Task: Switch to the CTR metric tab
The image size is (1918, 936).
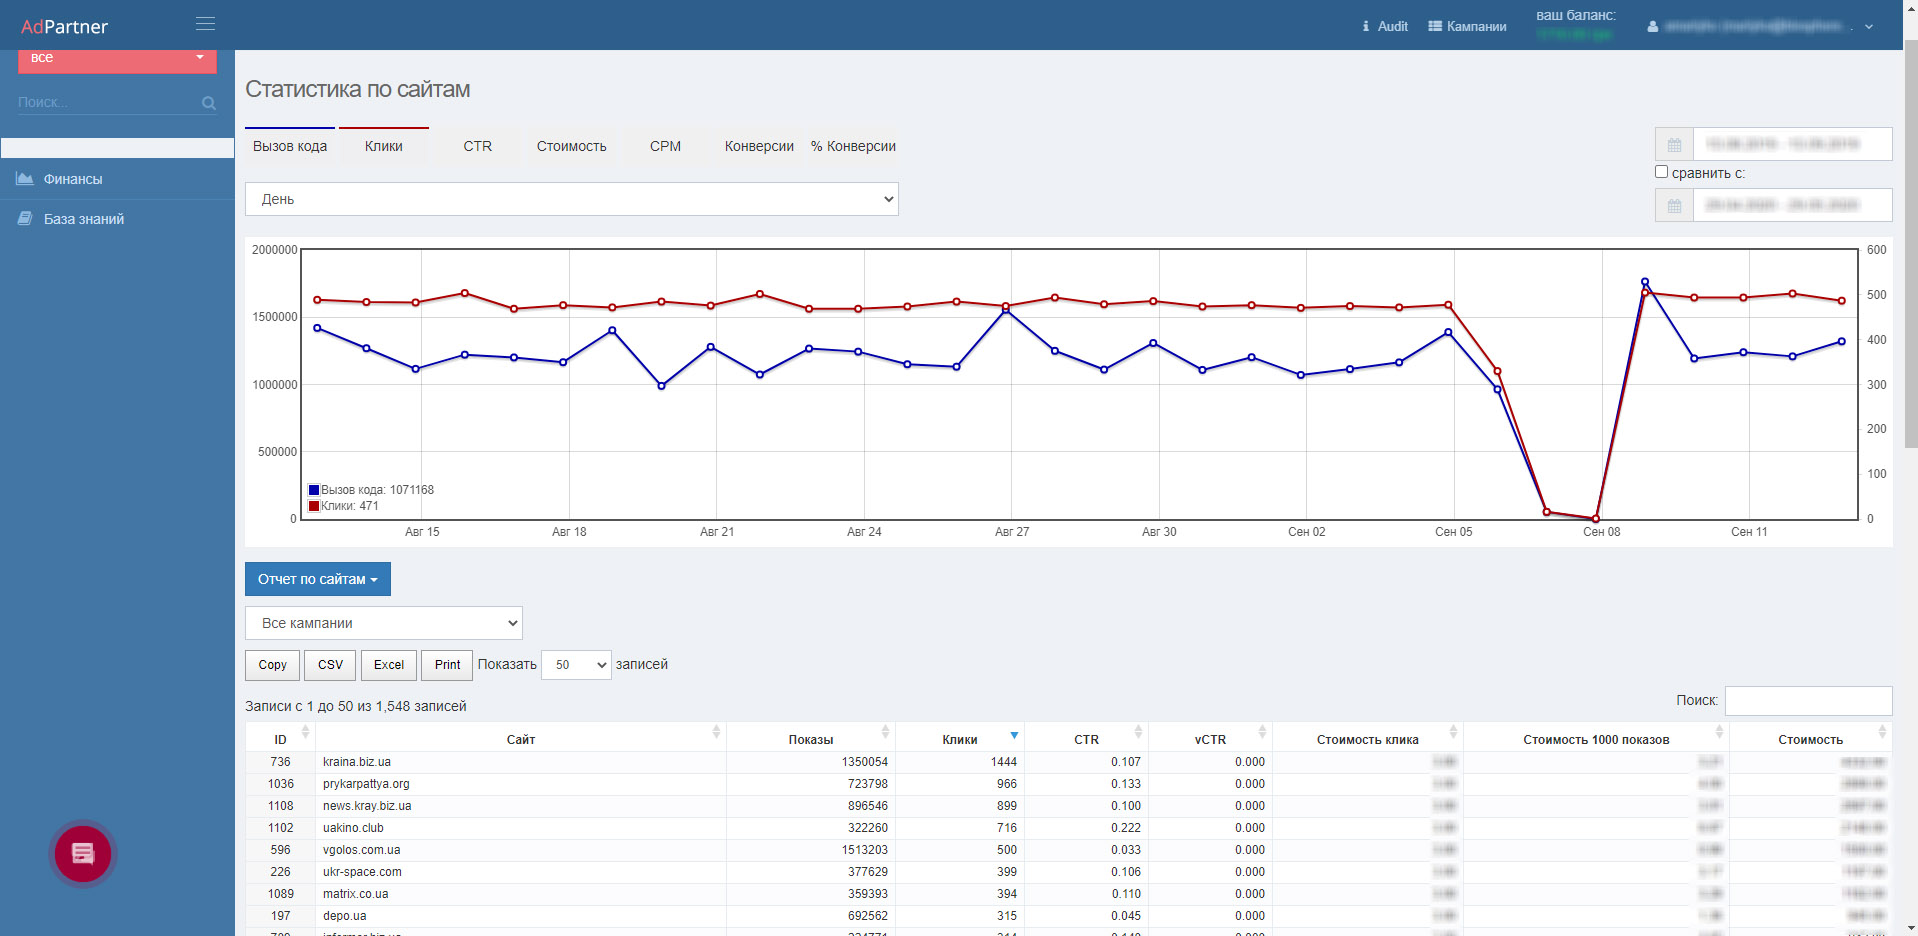Action: [x=477, y=146]
